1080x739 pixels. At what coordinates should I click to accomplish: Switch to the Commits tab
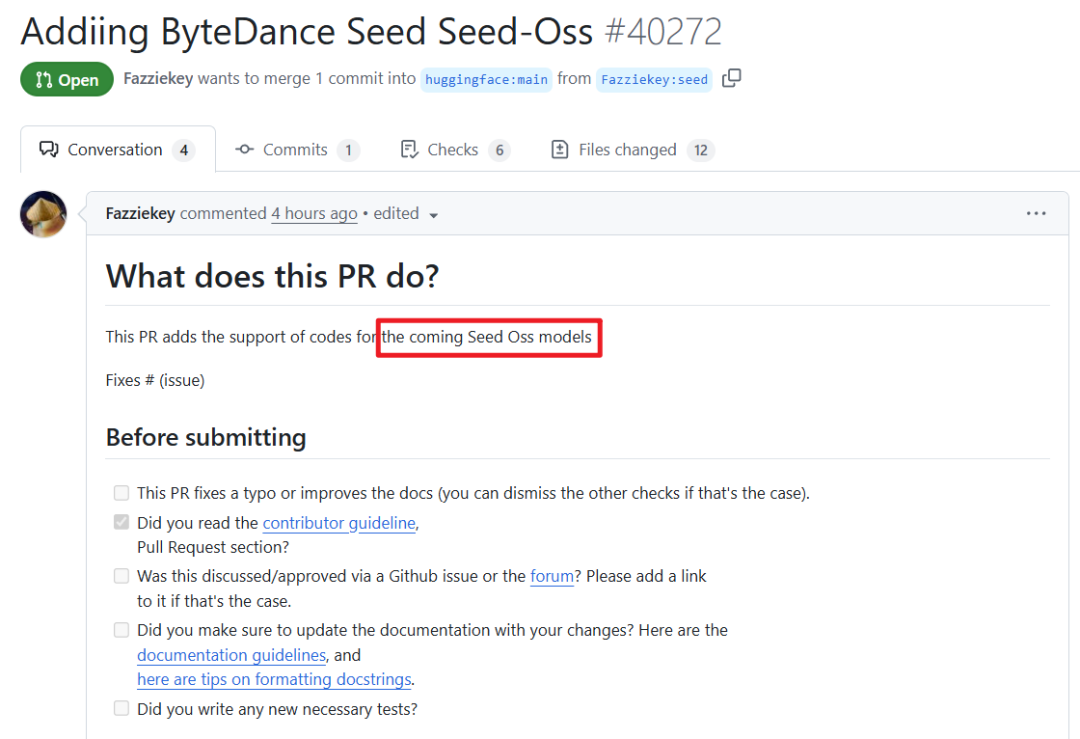(296, 150)
